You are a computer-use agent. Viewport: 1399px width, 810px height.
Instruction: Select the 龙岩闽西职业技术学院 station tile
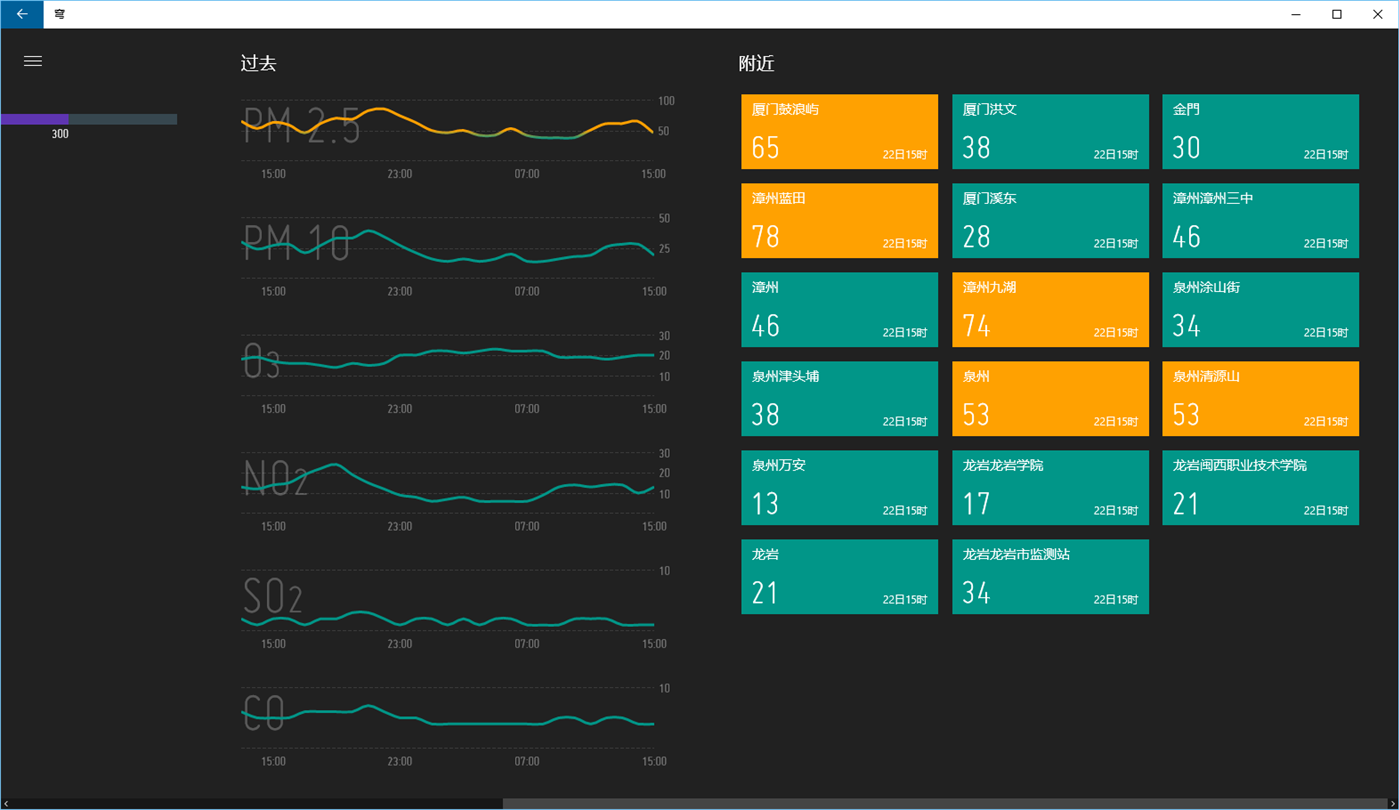pyautogui.click(x=1260, y=488)
